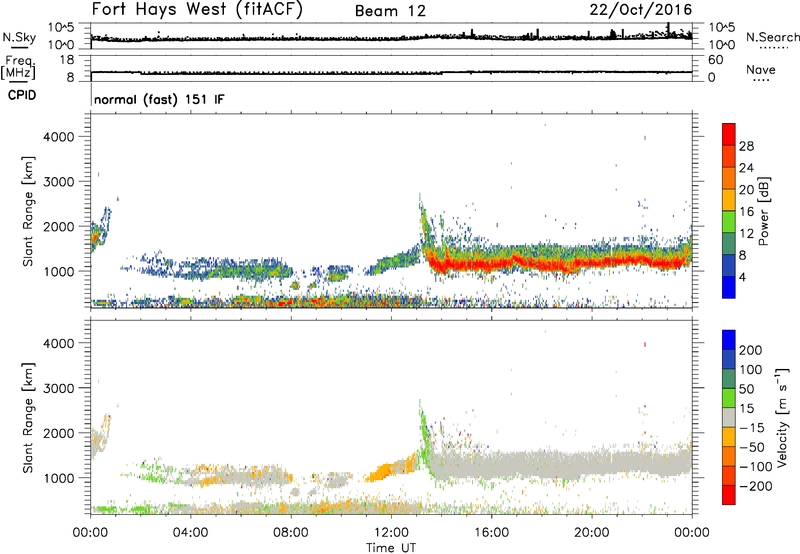
Task: Pick the red top segment of power color bar
Action: (729, 135)
